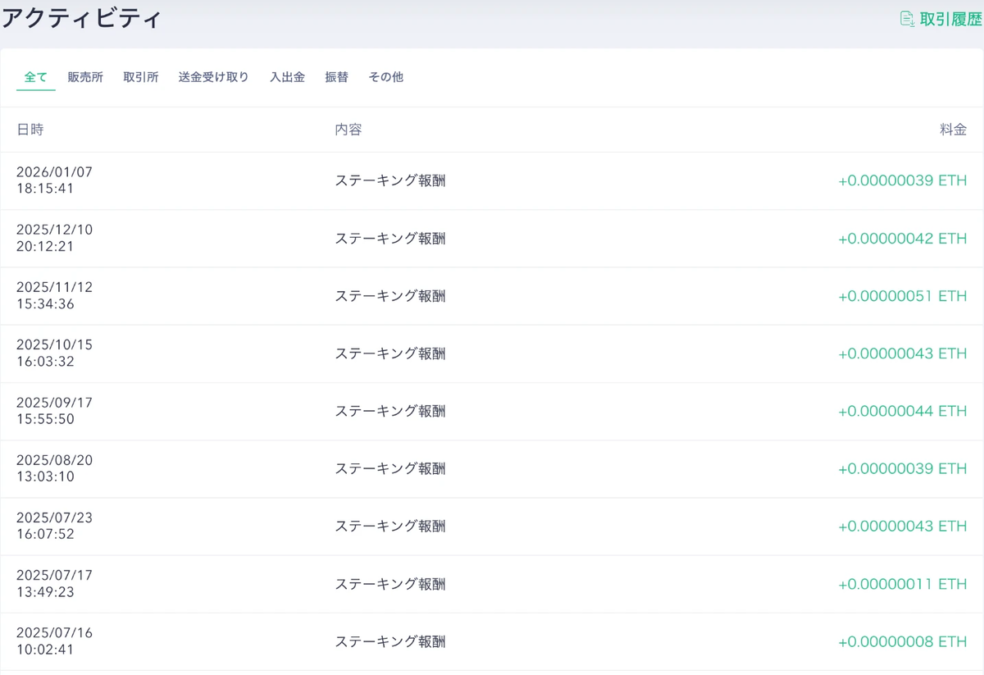Select the 2025/11/12 15:34:36 date cell
The height and width of the screenshot is (675, 984).
tap(55, 295)
